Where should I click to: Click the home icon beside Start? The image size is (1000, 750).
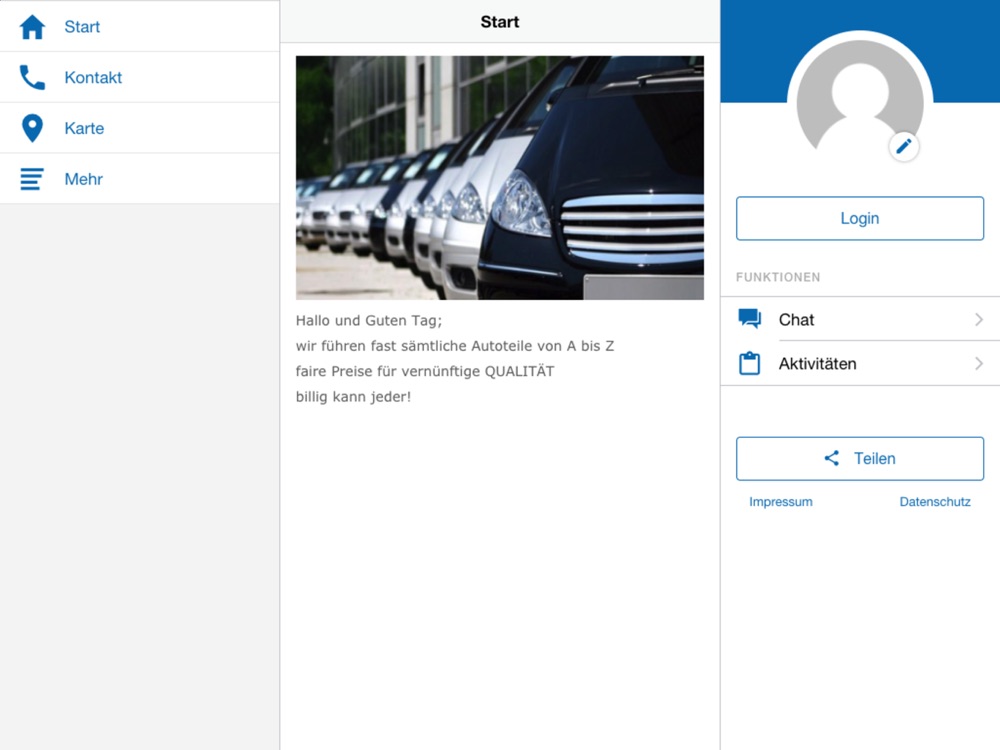click(32, 27)
